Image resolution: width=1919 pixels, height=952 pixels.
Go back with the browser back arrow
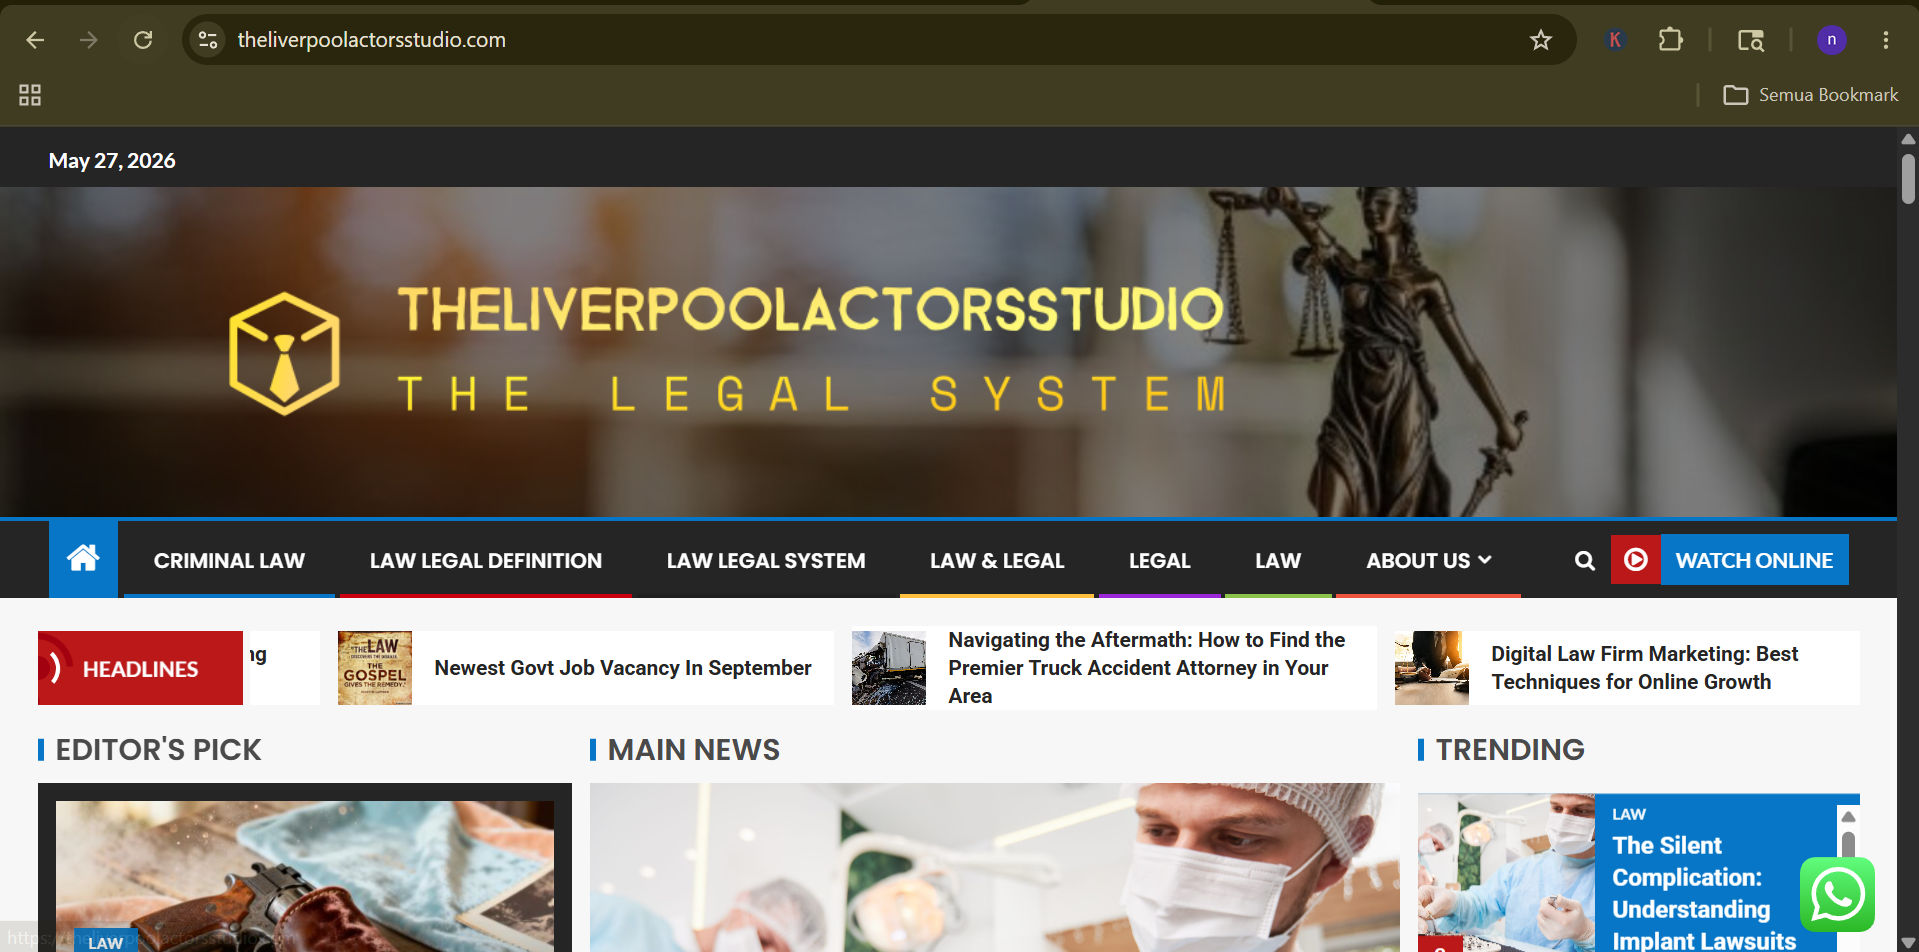click(35, 40)
